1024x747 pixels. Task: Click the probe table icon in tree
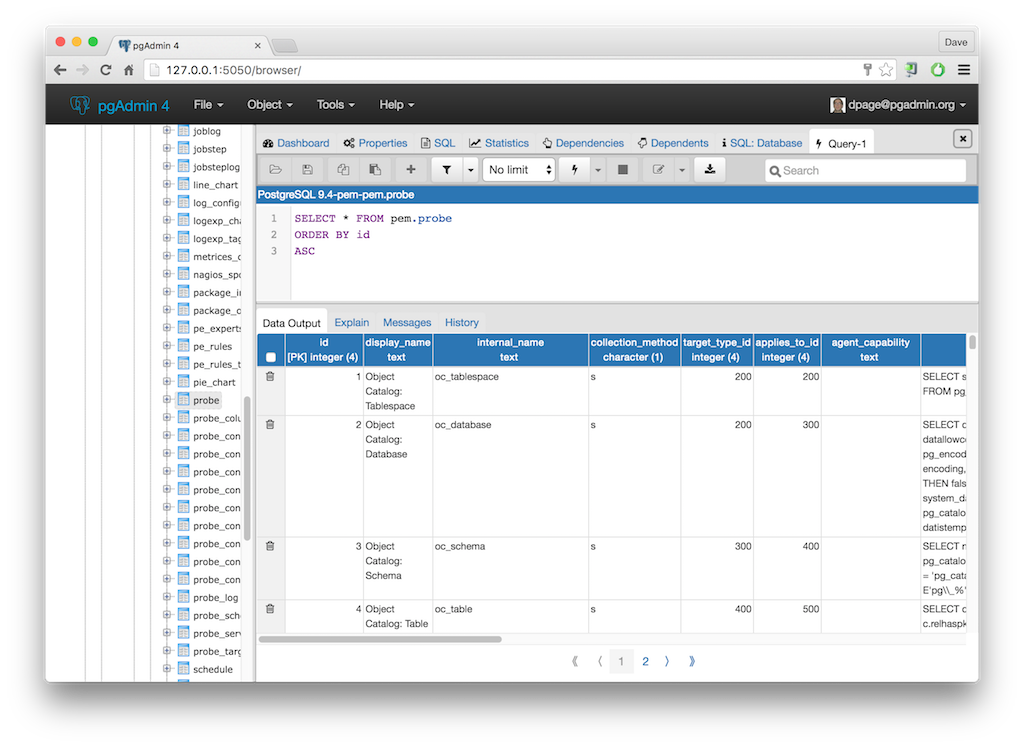(x=184, y=400)
